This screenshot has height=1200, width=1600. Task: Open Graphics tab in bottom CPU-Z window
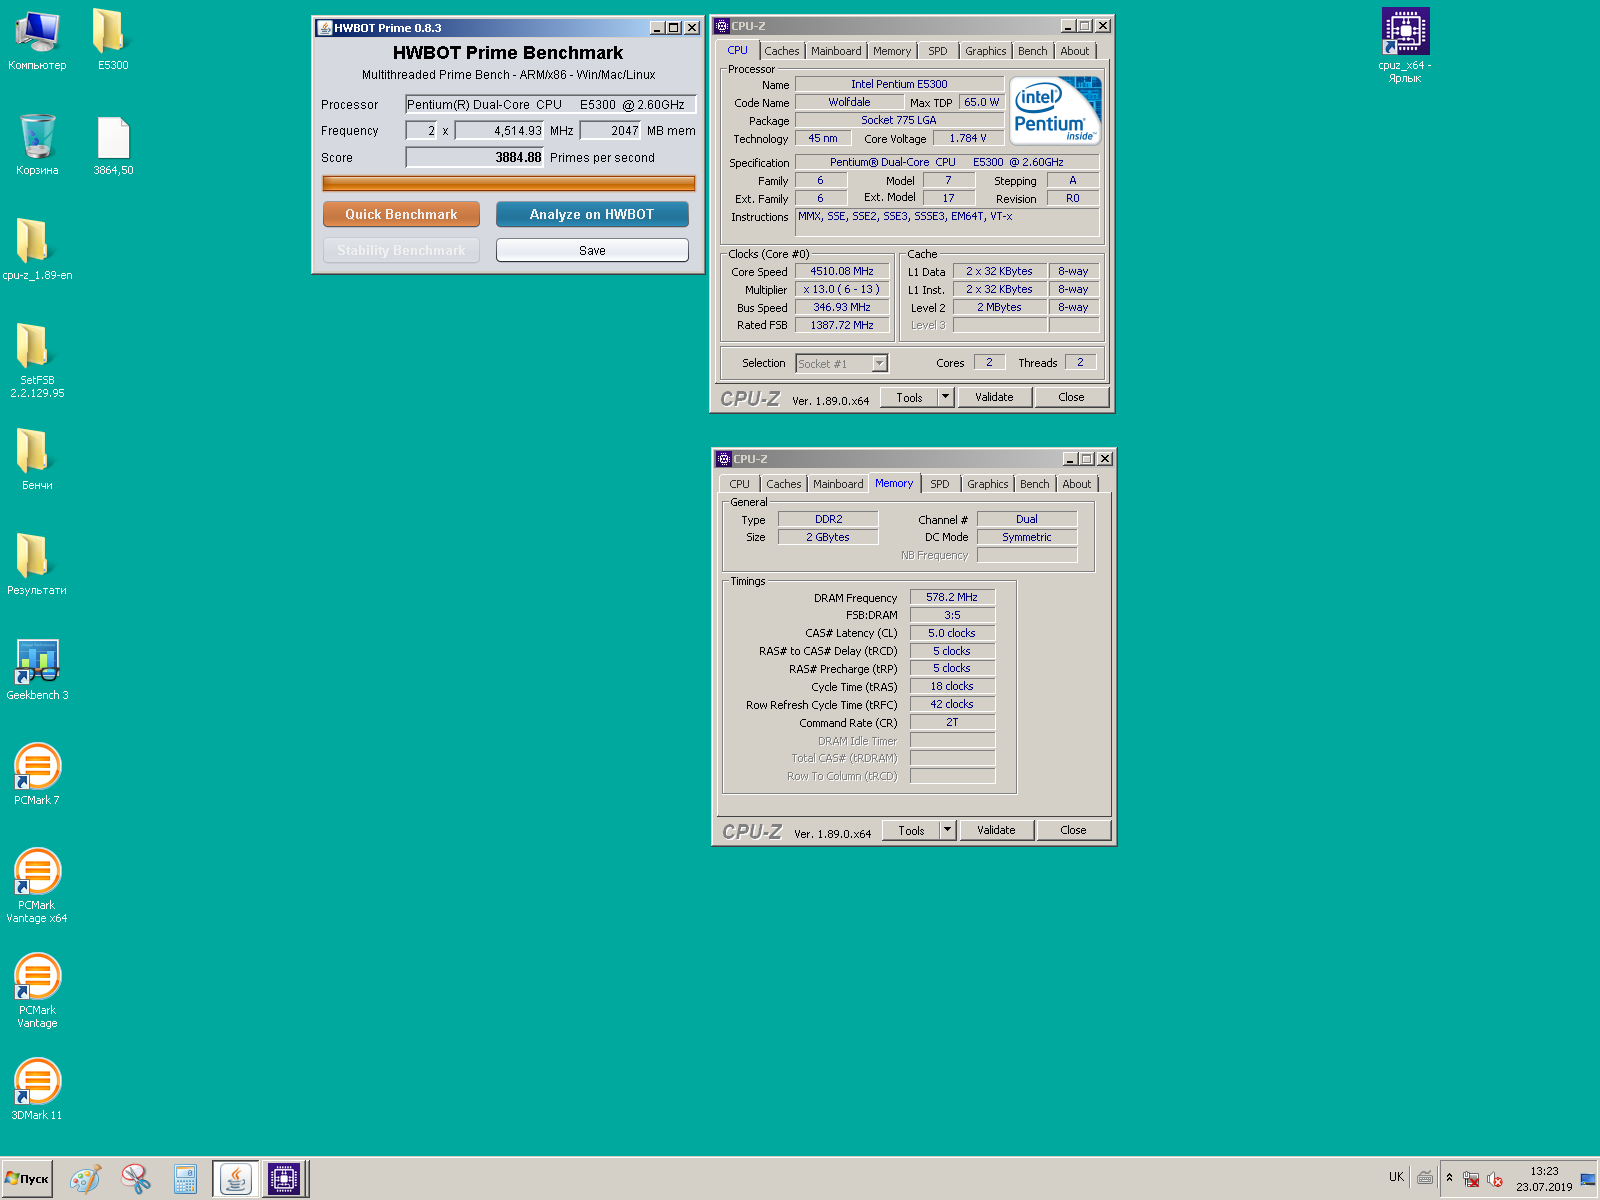(x=988, y=484)
